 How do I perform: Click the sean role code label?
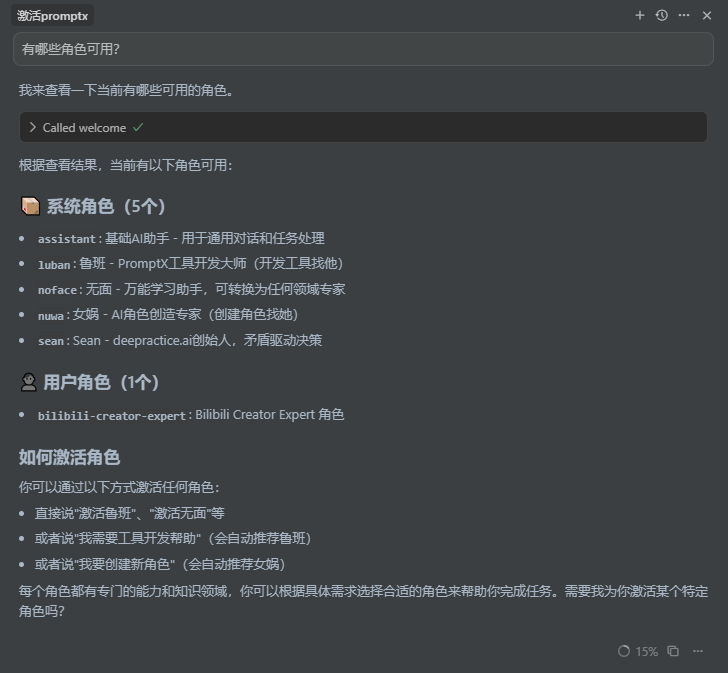click(x=51, y=341)
